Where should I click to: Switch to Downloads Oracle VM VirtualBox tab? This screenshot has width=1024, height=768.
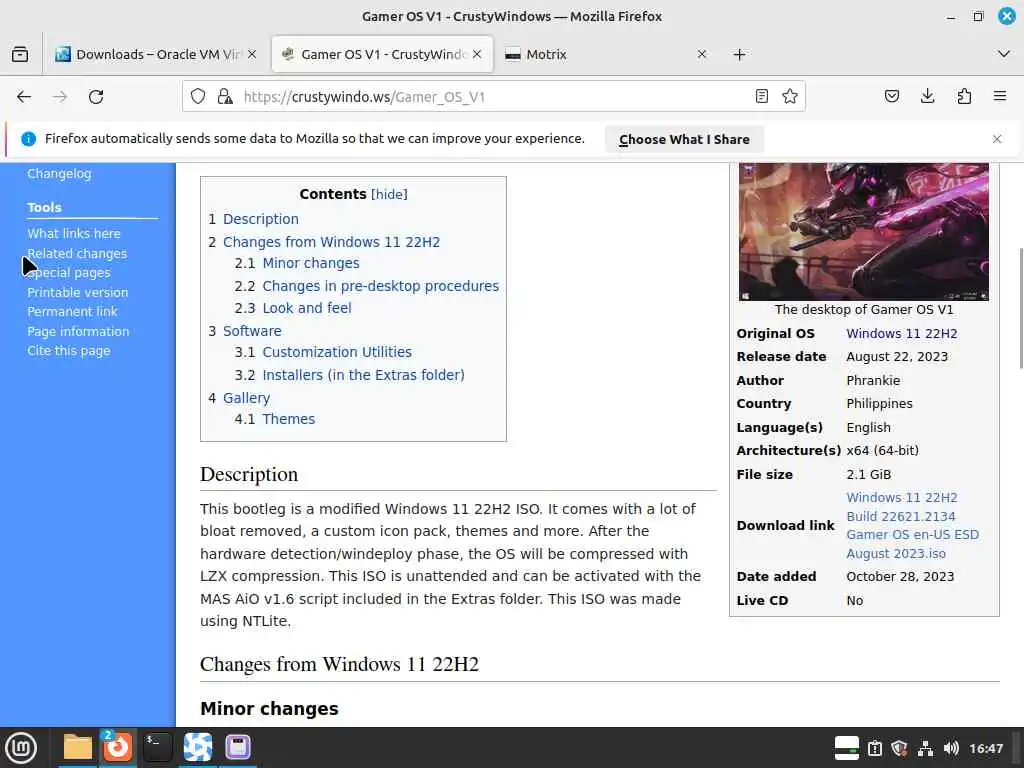[157, 54]
